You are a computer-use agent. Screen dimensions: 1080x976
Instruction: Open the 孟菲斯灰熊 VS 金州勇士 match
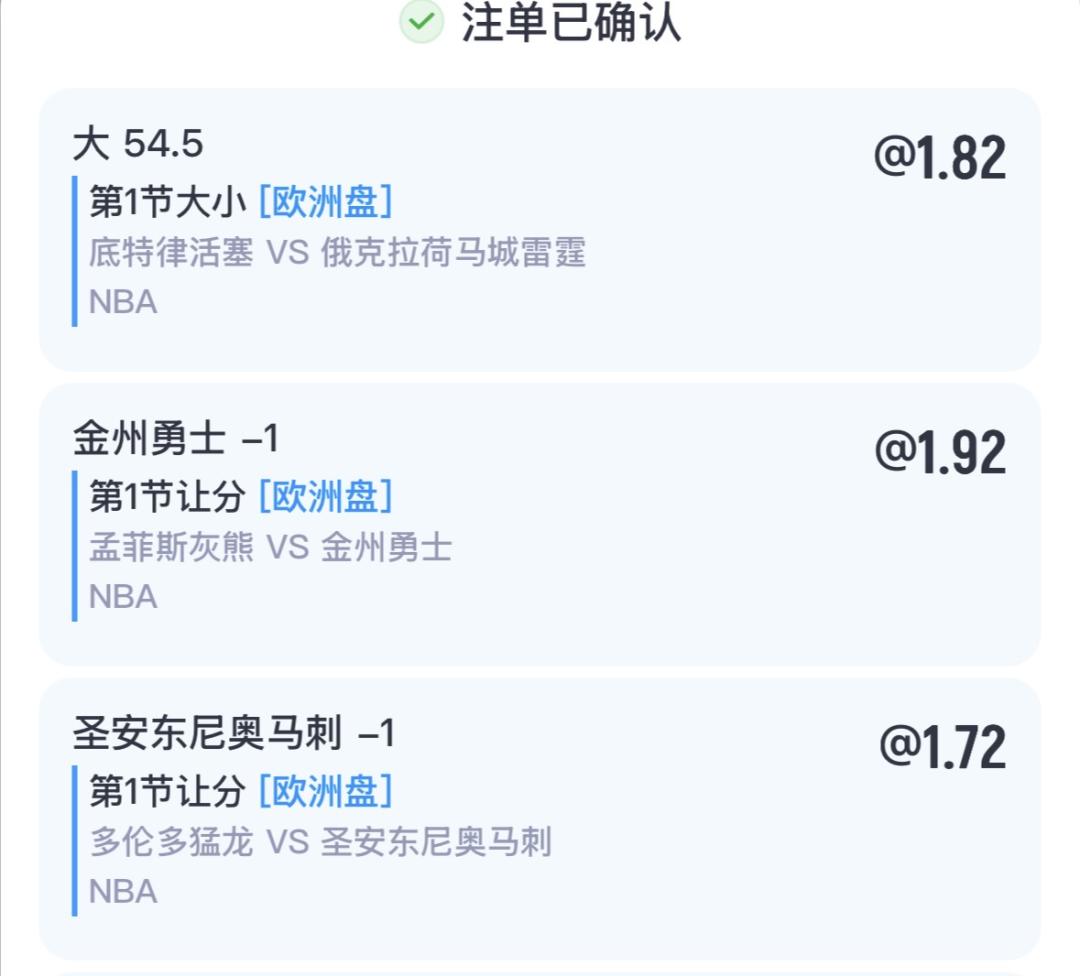click(270, 547)
